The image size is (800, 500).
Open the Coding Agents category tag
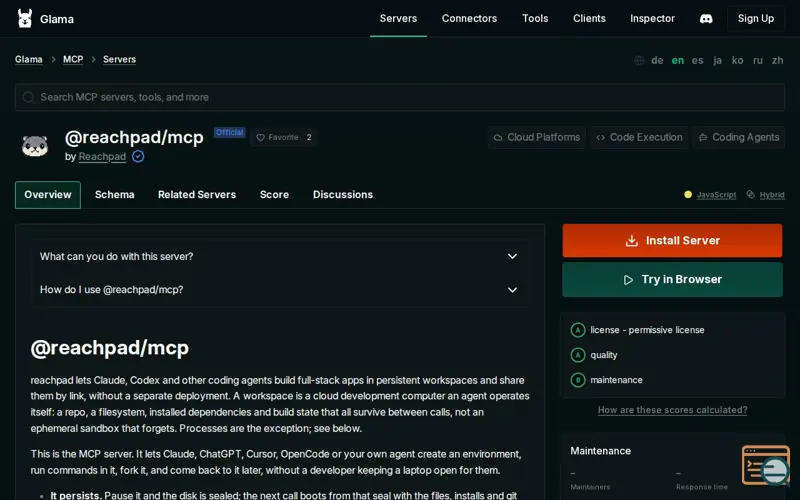click(x=739, y=137)
